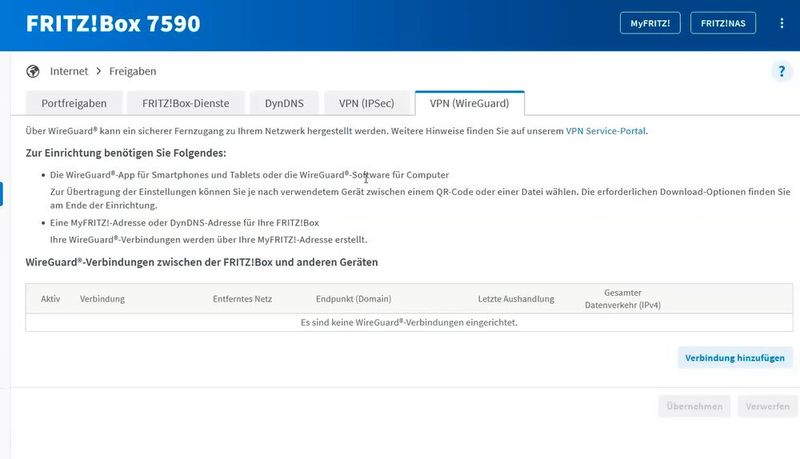Go to Internet in the breadcrumb
800x459 pixels.
pos(69,71)
